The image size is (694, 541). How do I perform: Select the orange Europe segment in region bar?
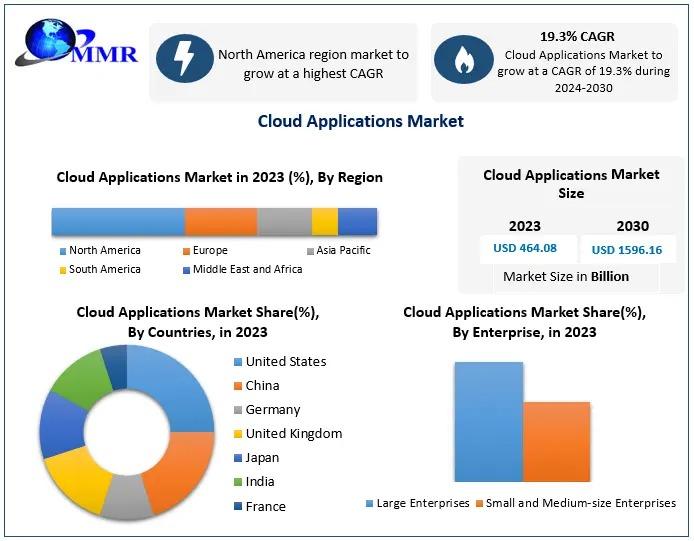pyautogui.click(x=221, y=221)
